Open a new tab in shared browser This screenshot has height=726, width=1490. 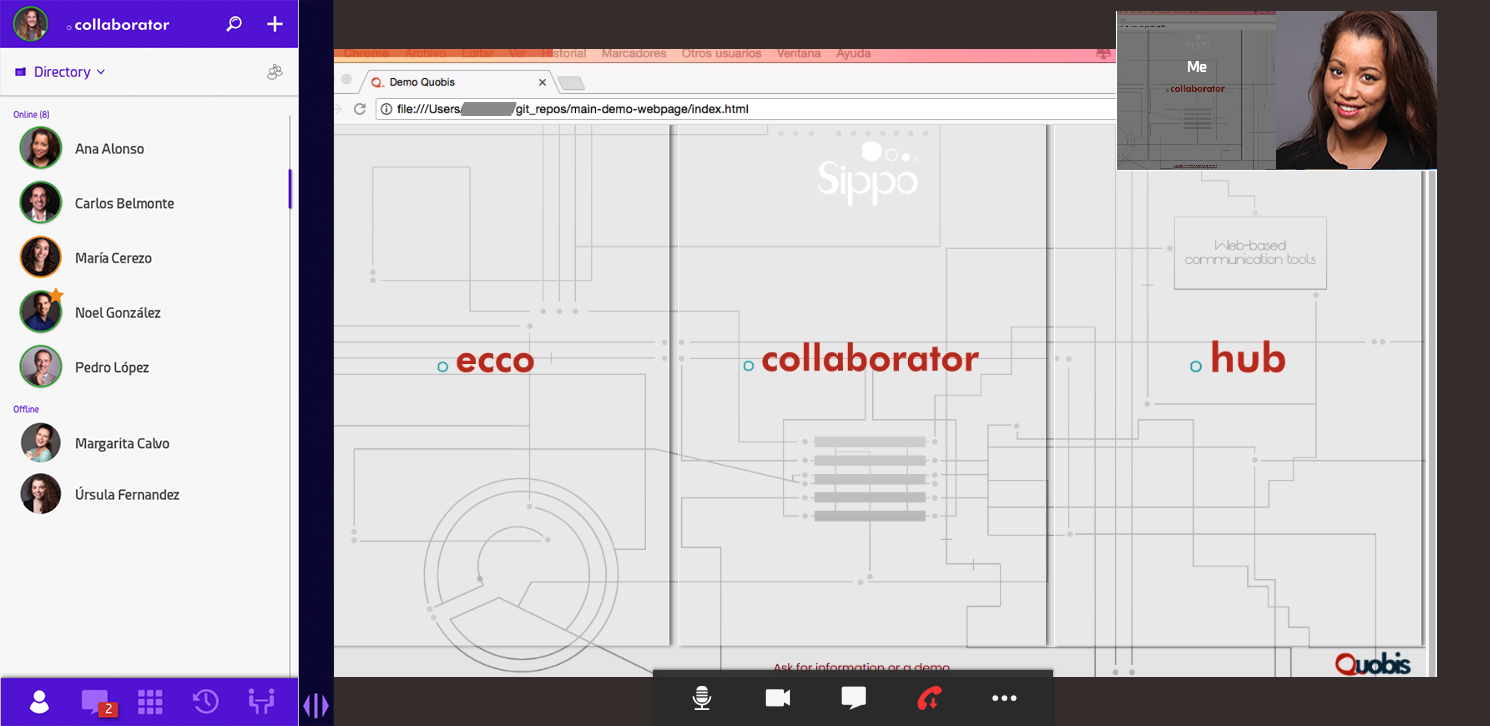571,83
